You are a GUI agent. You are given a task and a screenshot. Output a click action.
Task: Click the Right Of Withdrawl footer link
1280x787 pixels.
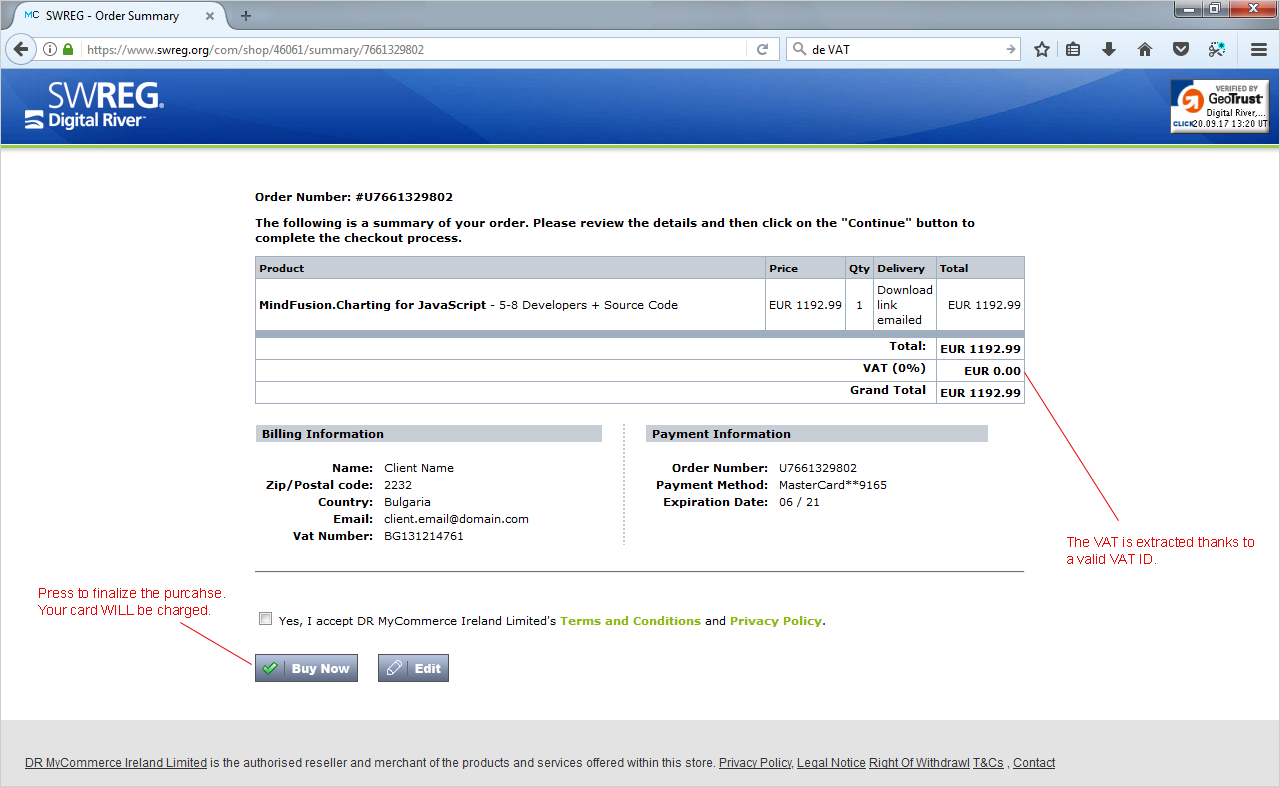919,763
